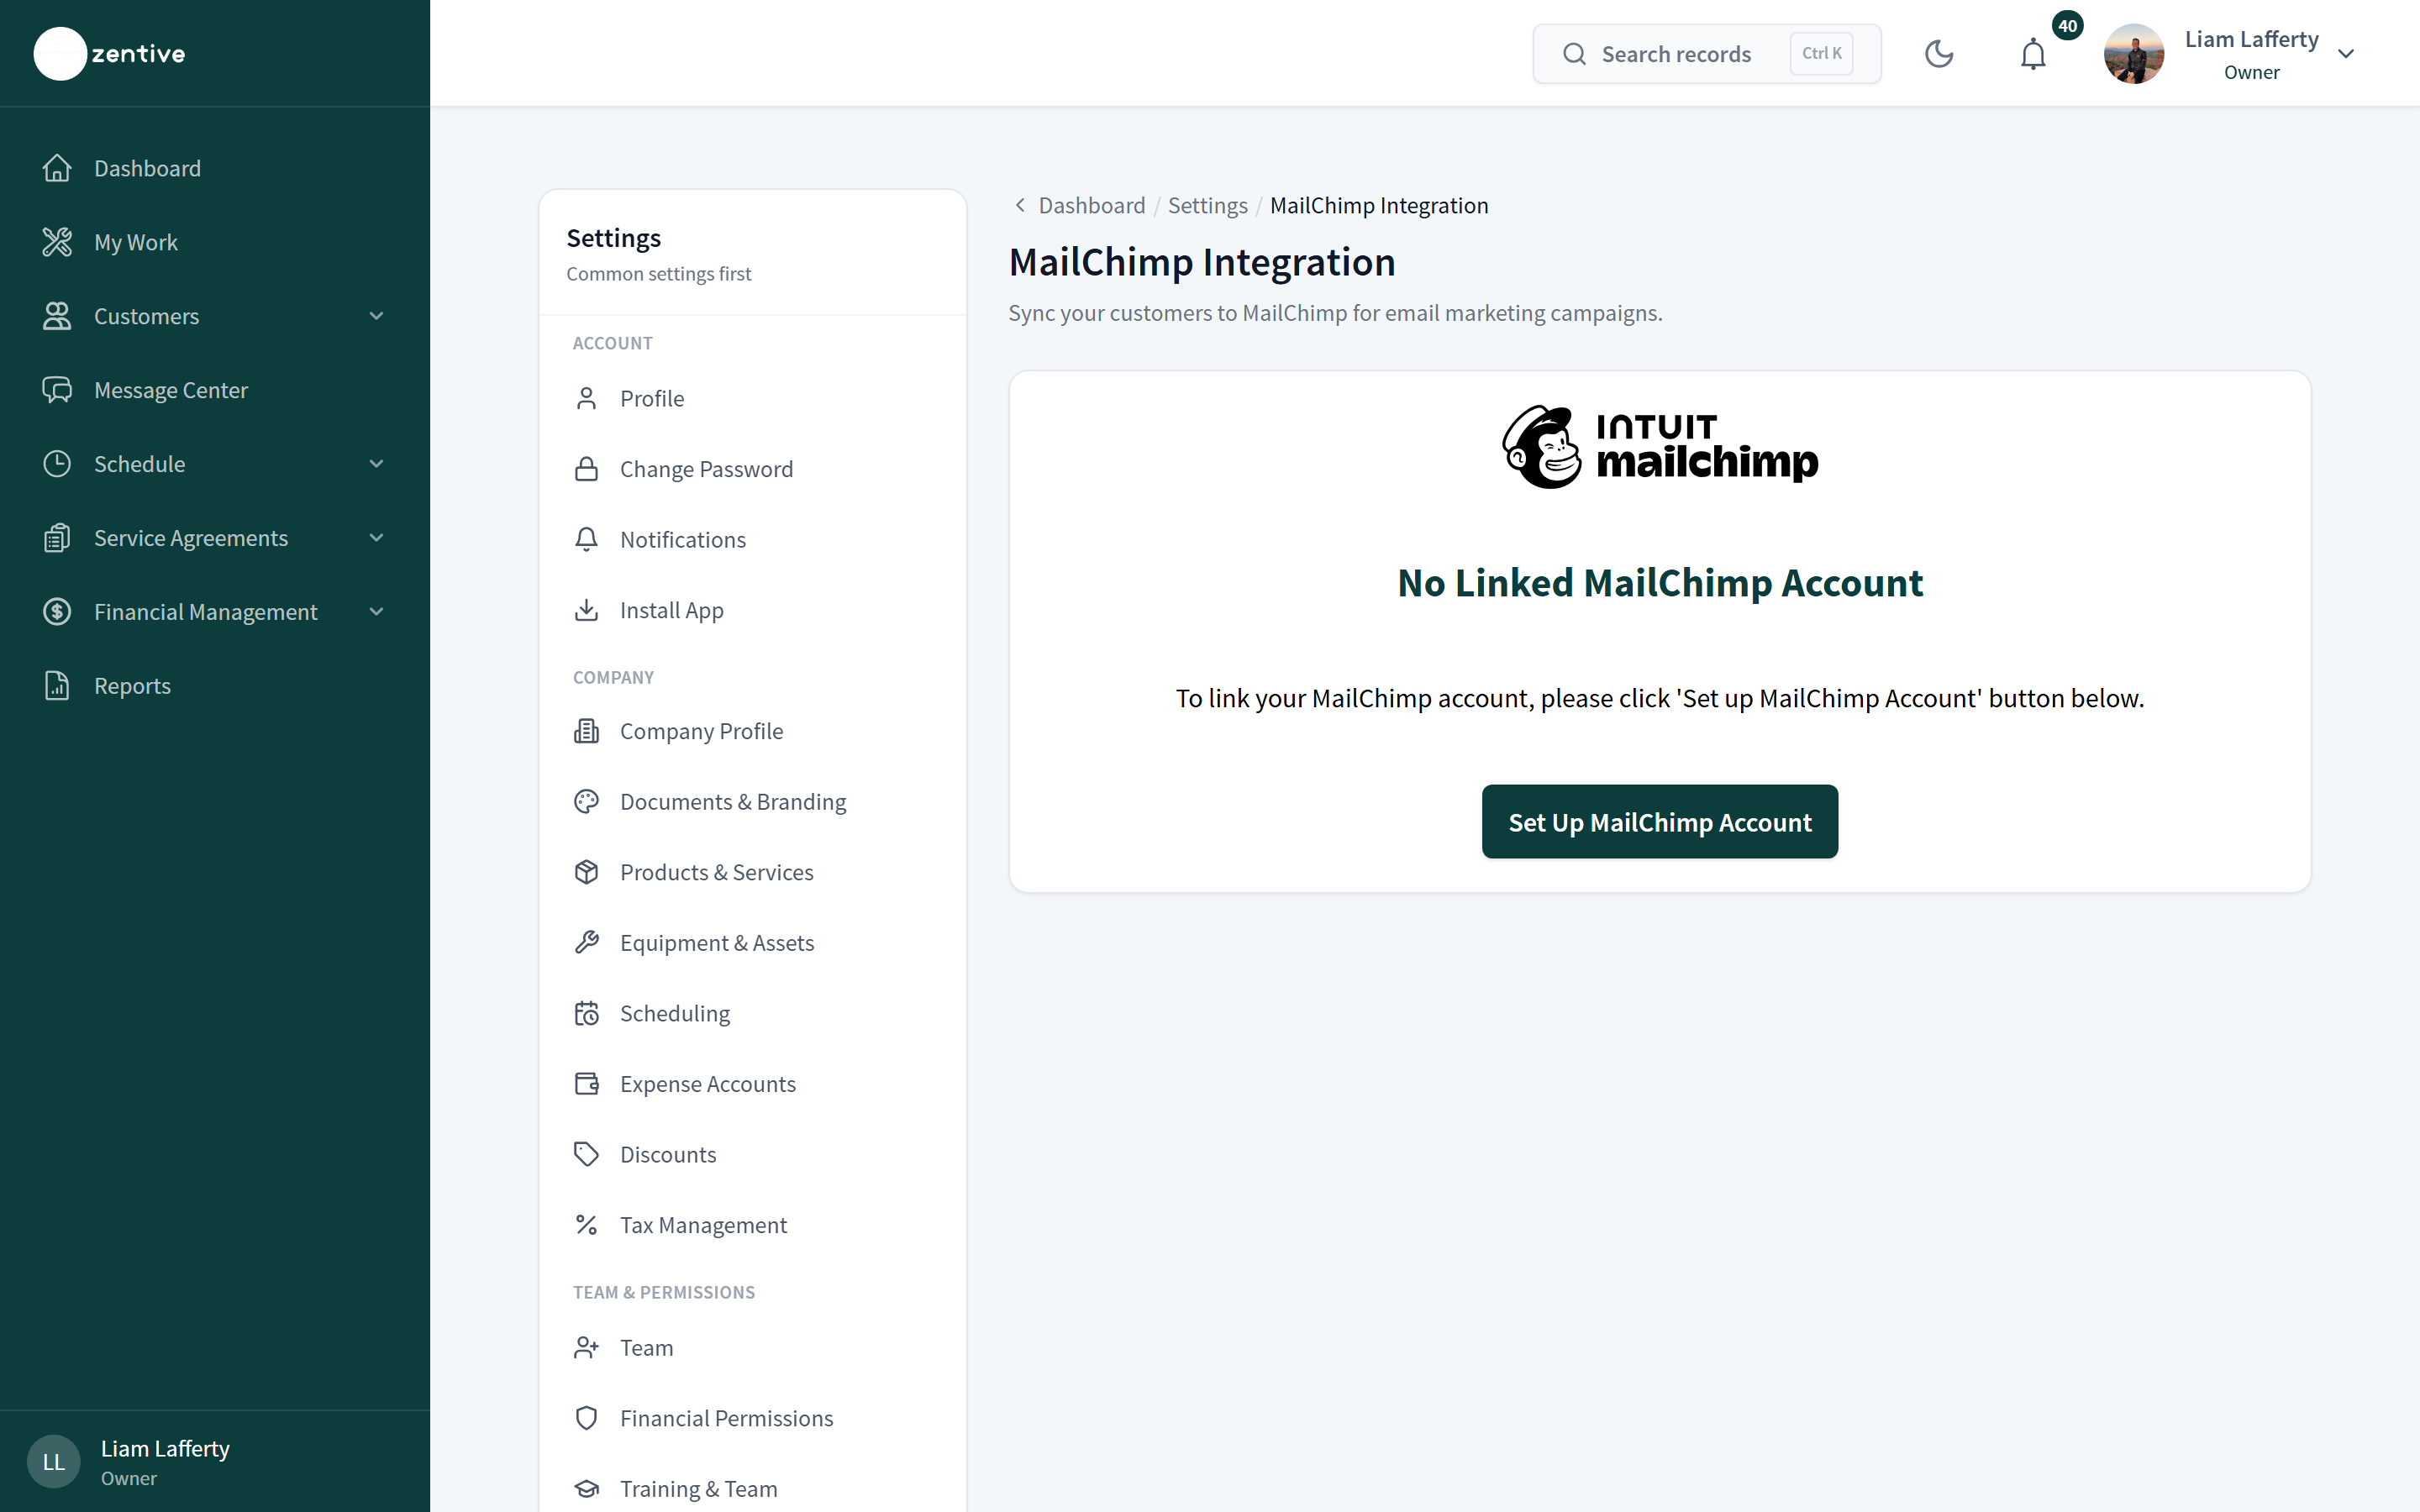Screen dimensions: 2420x1512
Task: Expand the Service Agreements submenu chevron
Action: [x=377, y=538]
